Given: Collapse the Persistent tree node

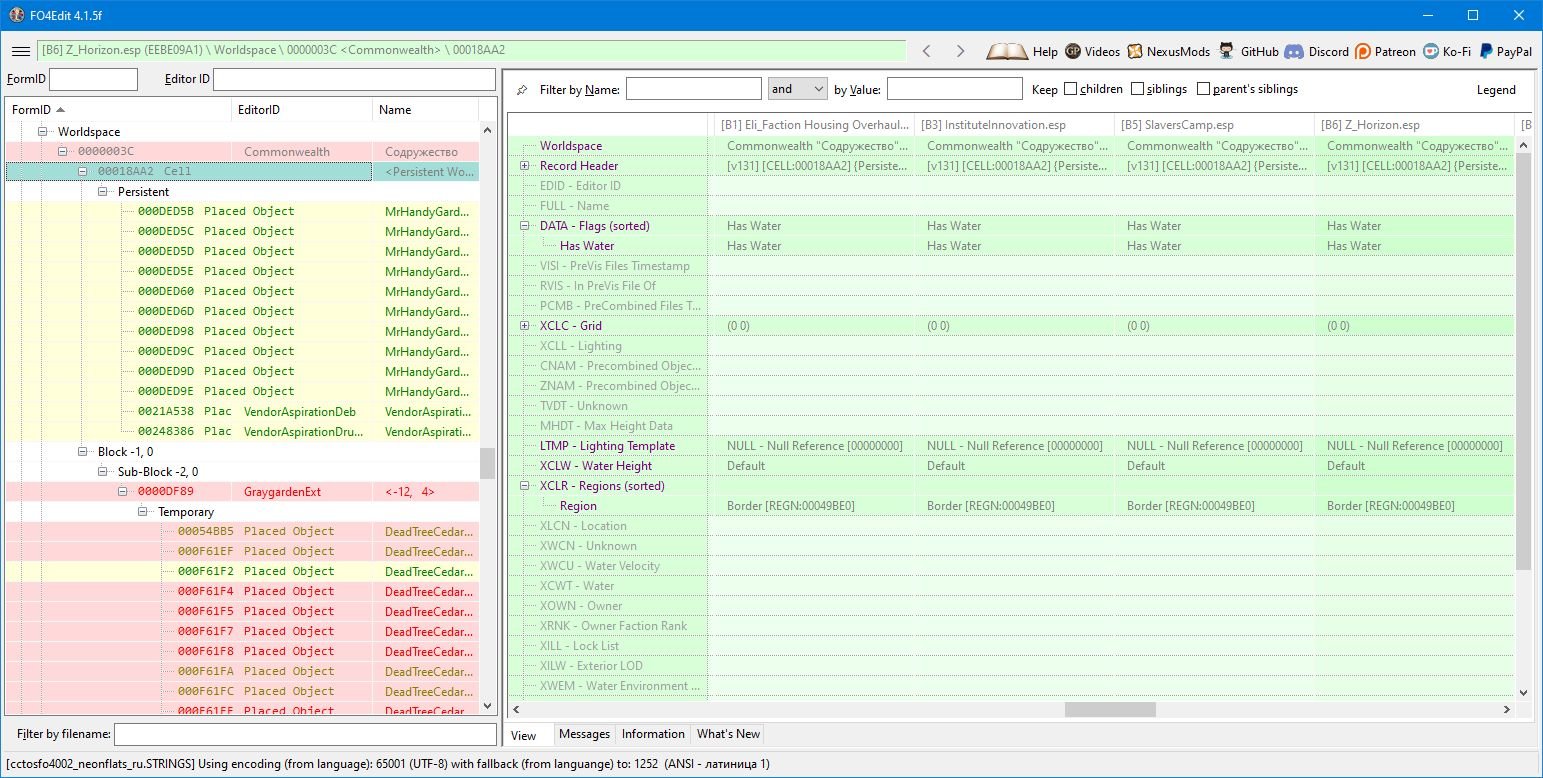Looking at the screenshot, I should click(104, 191).
